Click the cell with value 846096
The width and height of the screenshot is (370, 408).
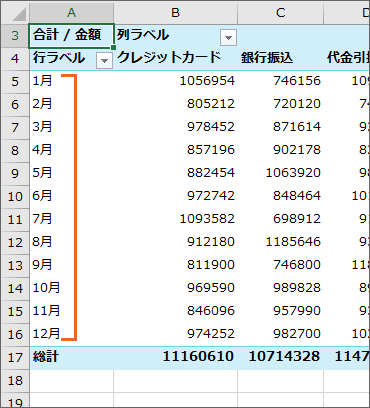175,312
